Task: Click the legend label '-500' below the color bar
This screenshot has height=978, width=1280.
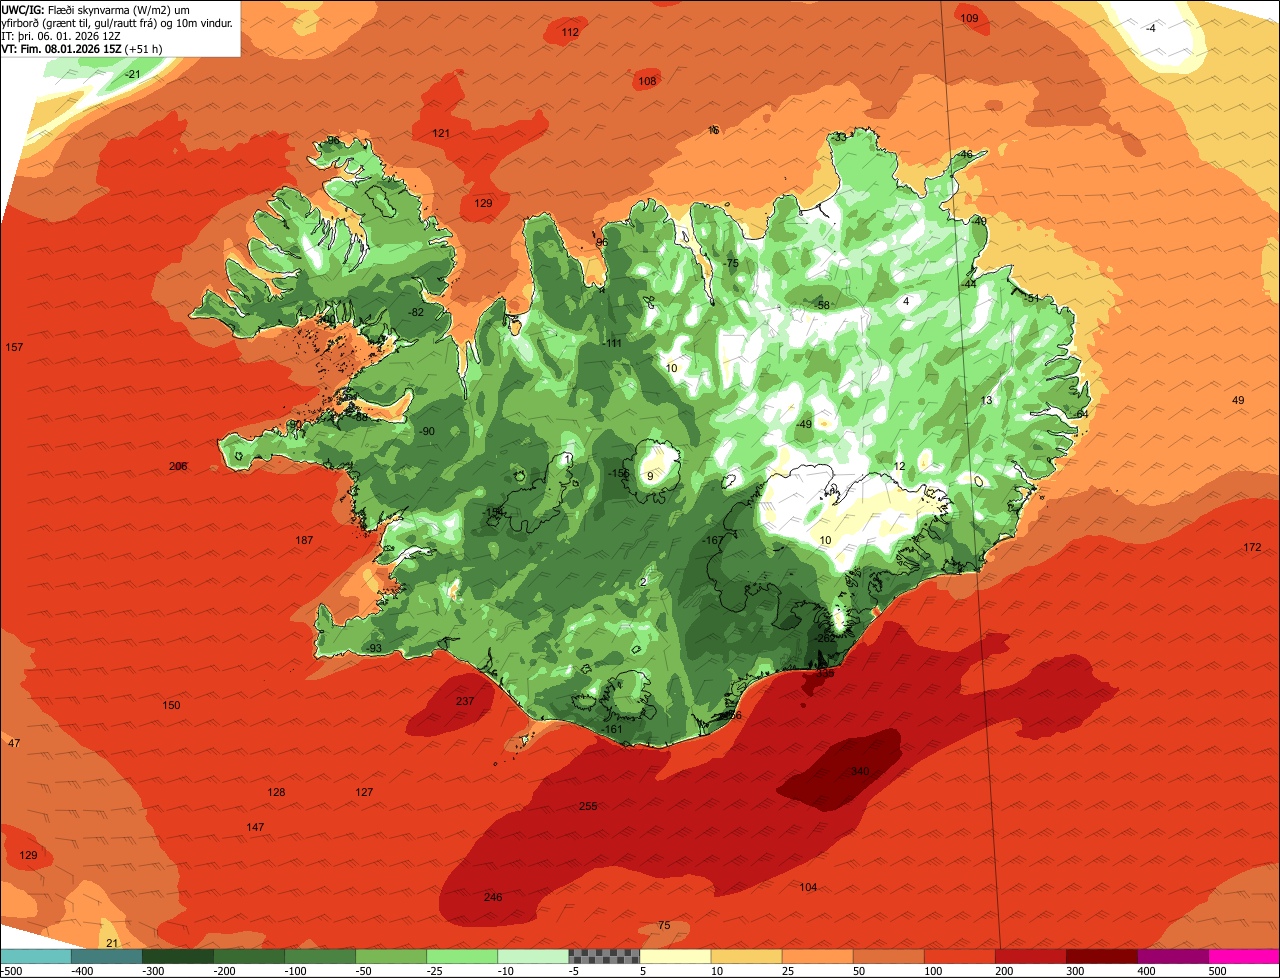Action: 11,971
